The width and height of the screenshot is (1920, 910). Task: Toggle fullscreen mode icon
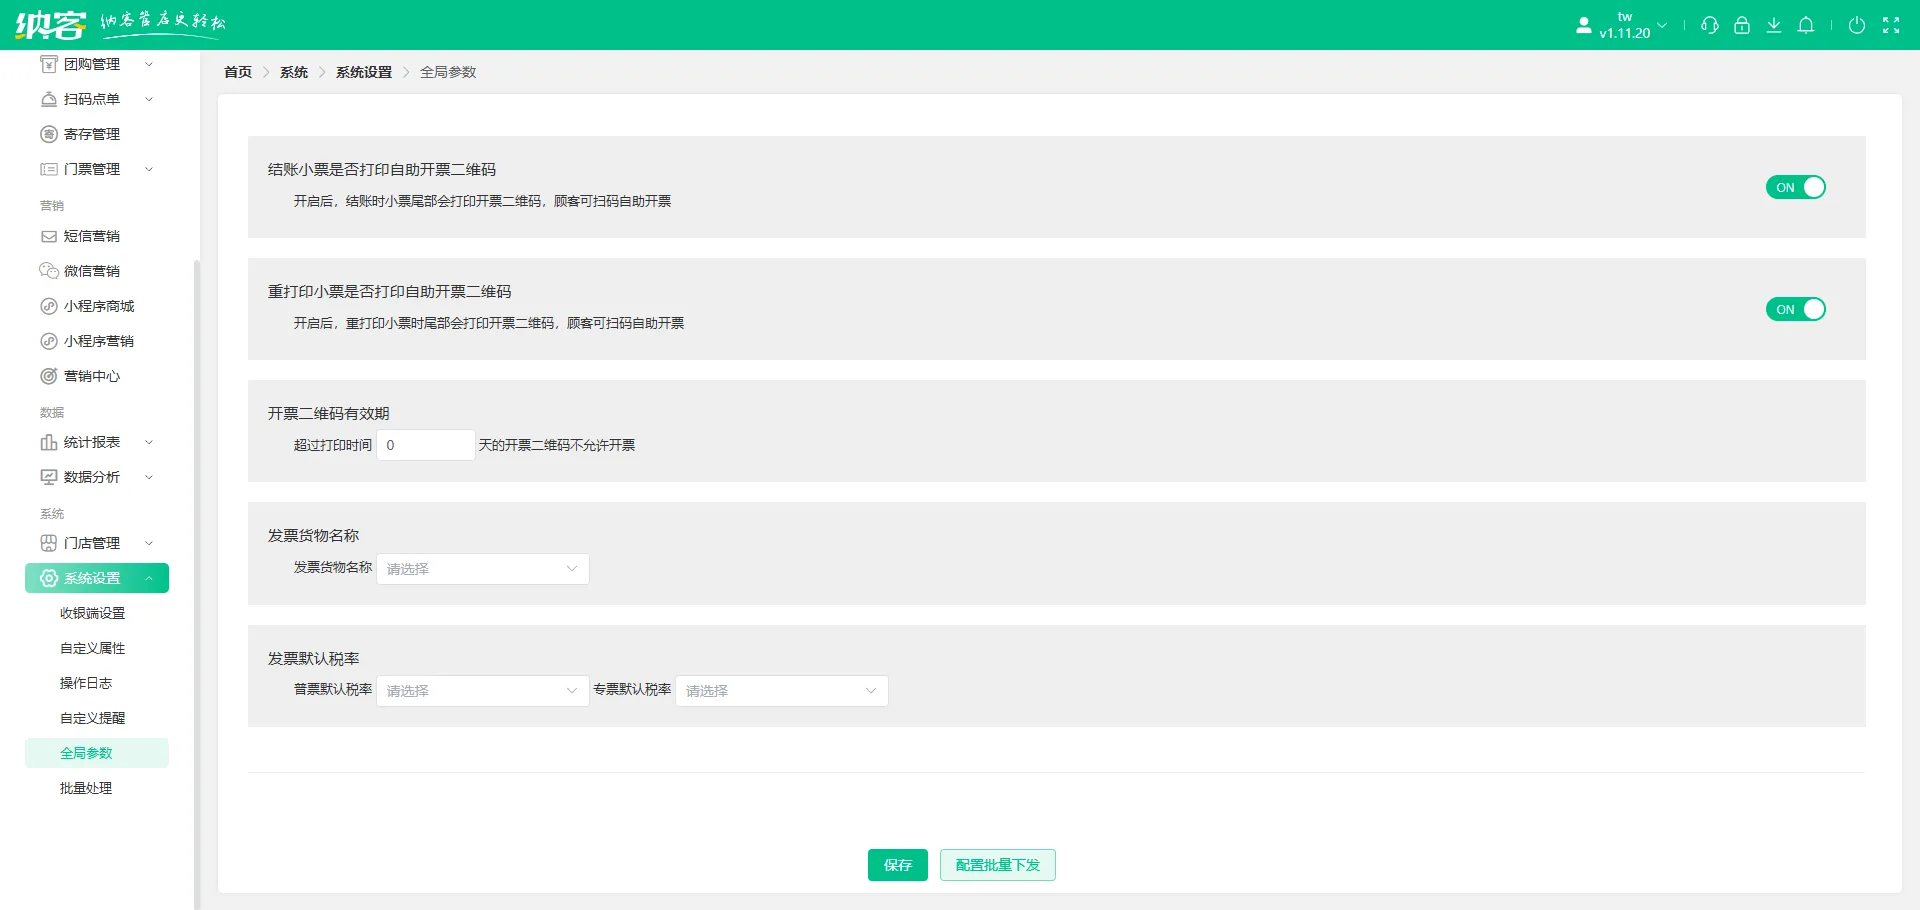(x=1890, y=25)
